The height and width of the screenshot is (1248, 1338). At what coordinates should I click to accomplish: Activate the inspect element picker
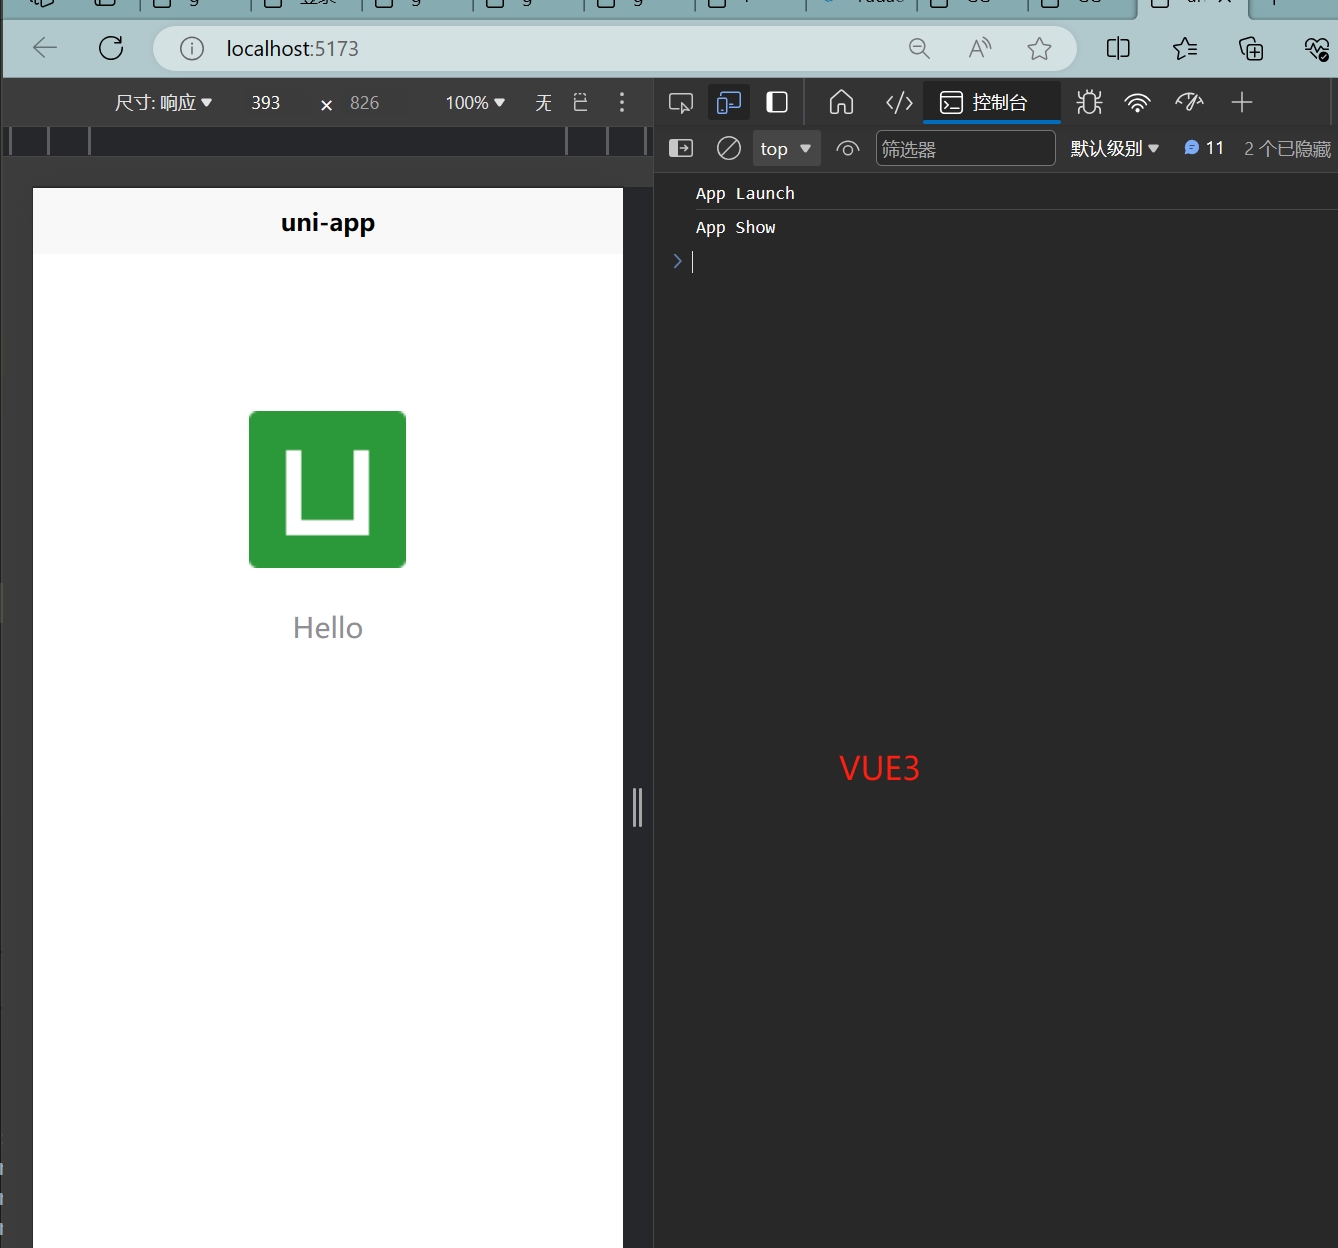point(681,102)
